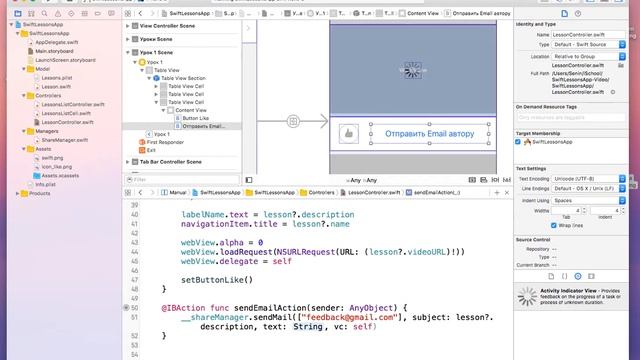The width and height of the screenshot is (640, 360).
Task: Collapse the Table View Section
Action: click(x=149, y=78)
